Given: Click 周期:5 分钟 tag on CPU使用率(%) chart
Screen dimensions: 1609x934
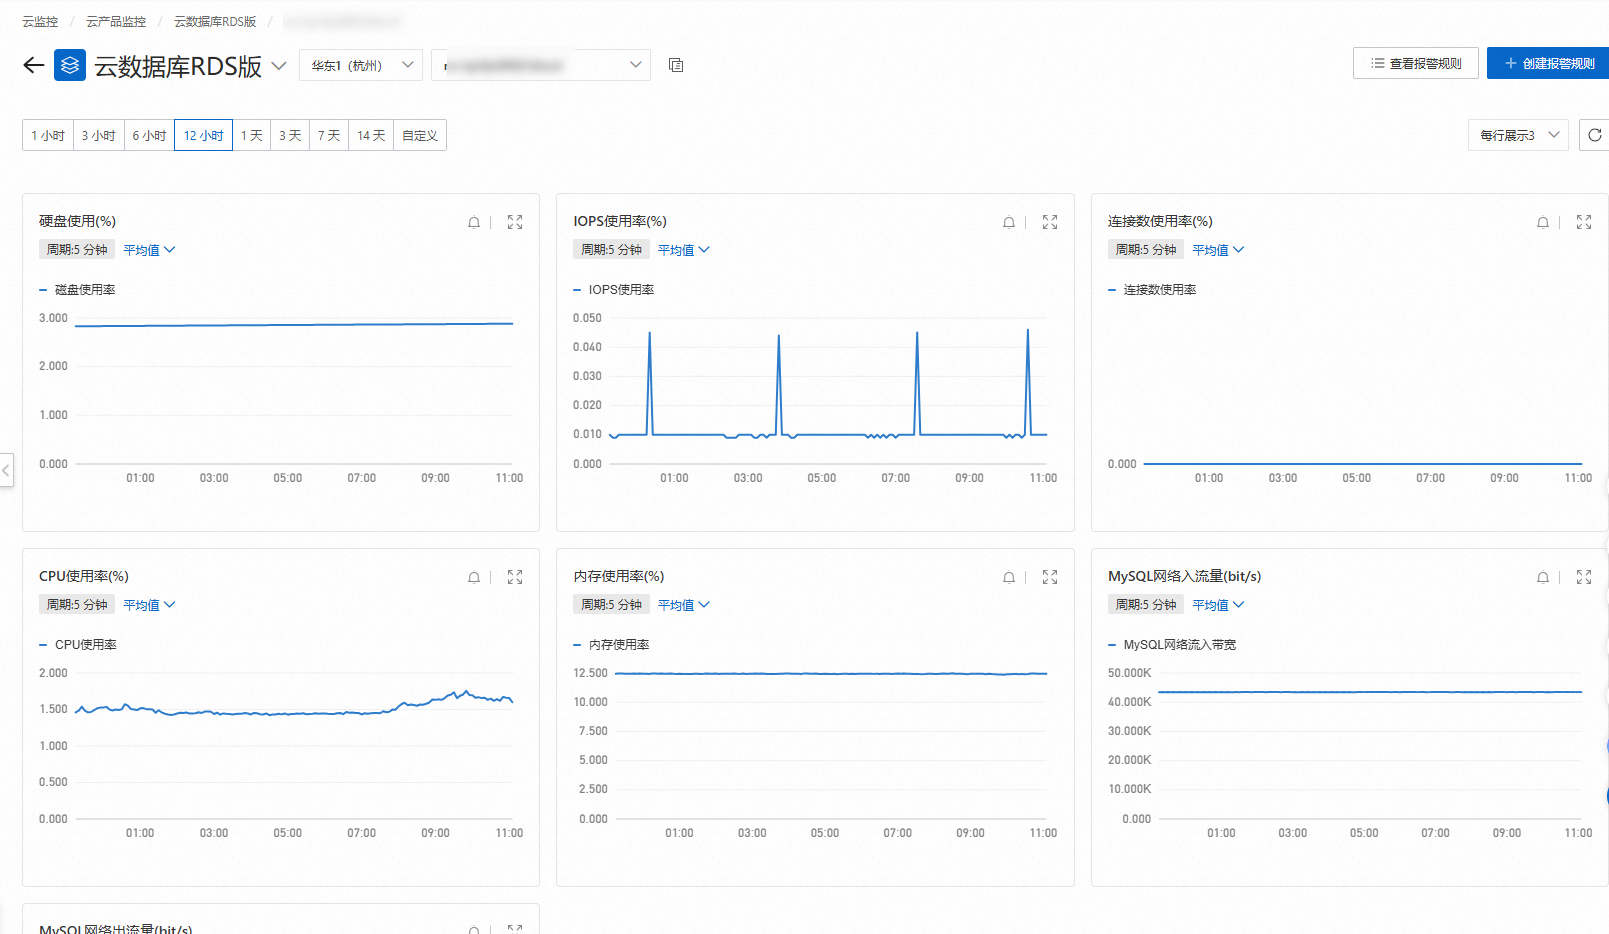Looking at the screenshot, I should 77,605.
